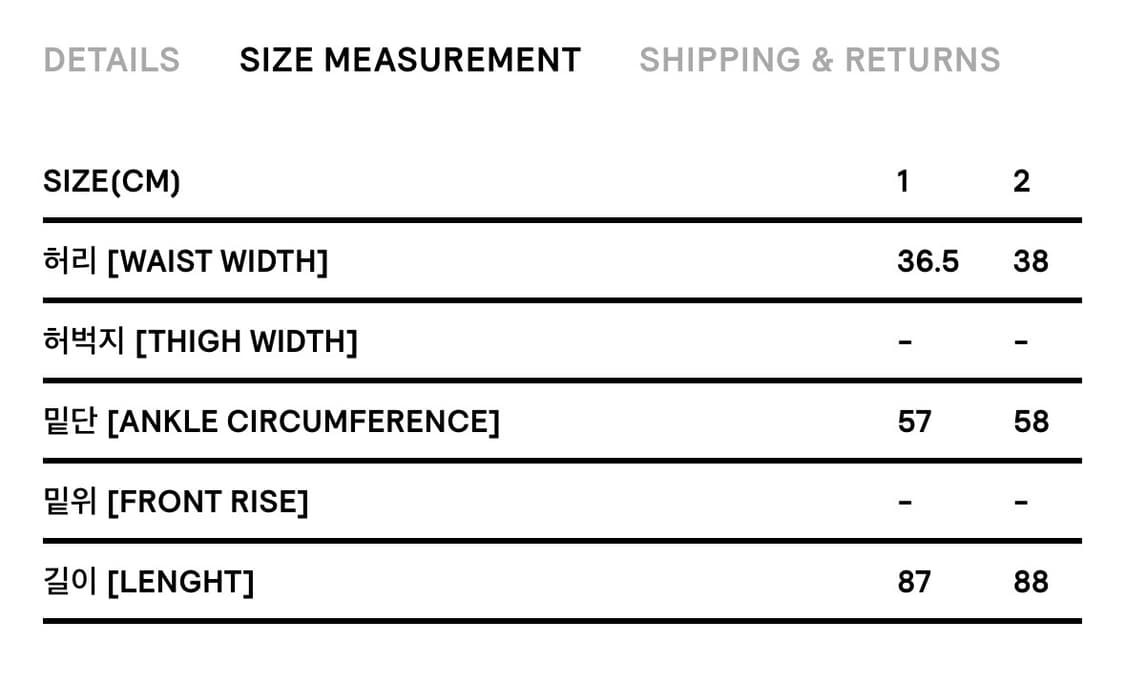Select the SIZE MEASUREMENT tab
Screen dimensions: 1125x679
pyautogui.click(x=410, y=60)
